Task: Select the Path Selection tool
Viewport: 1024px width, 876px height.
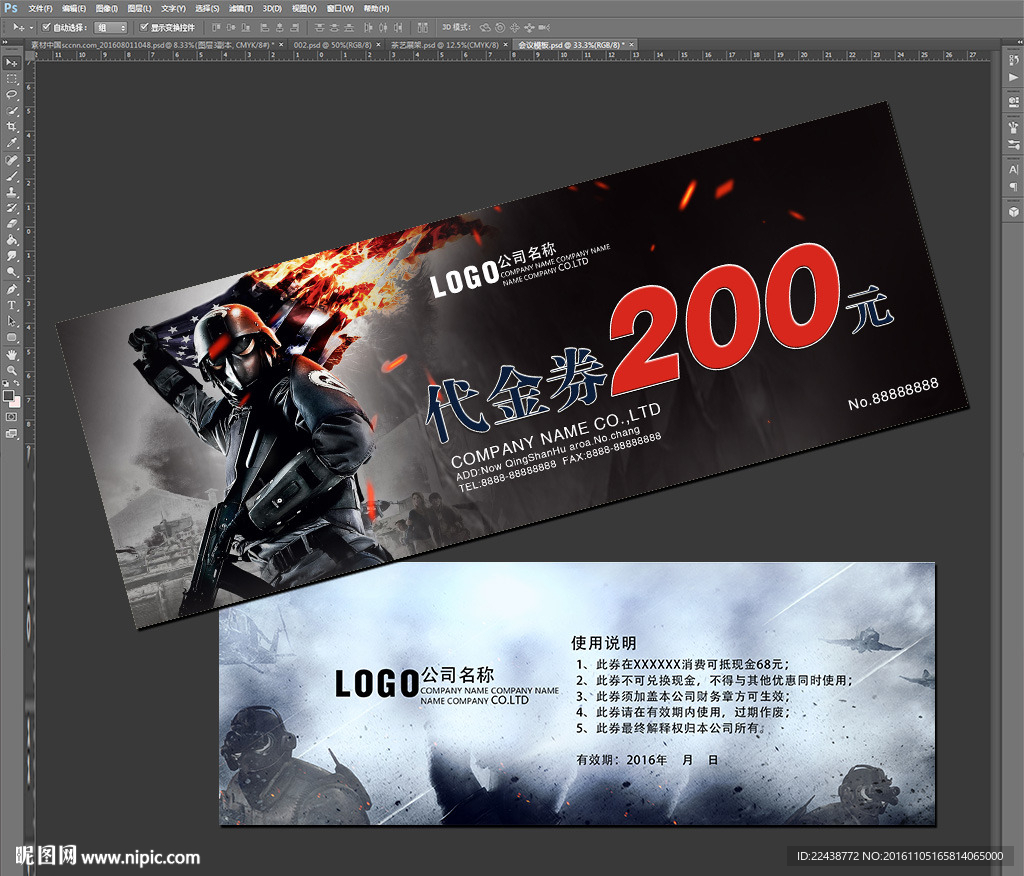Action: point(12,321)
